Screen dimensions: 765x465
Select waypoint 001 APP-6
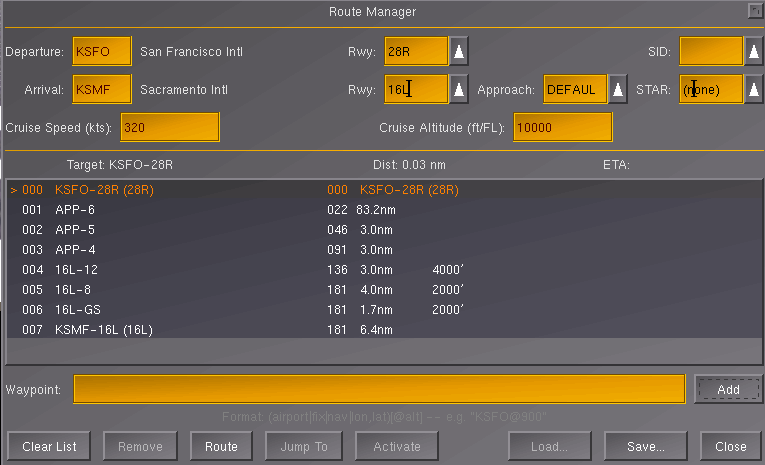click(384, 210)
